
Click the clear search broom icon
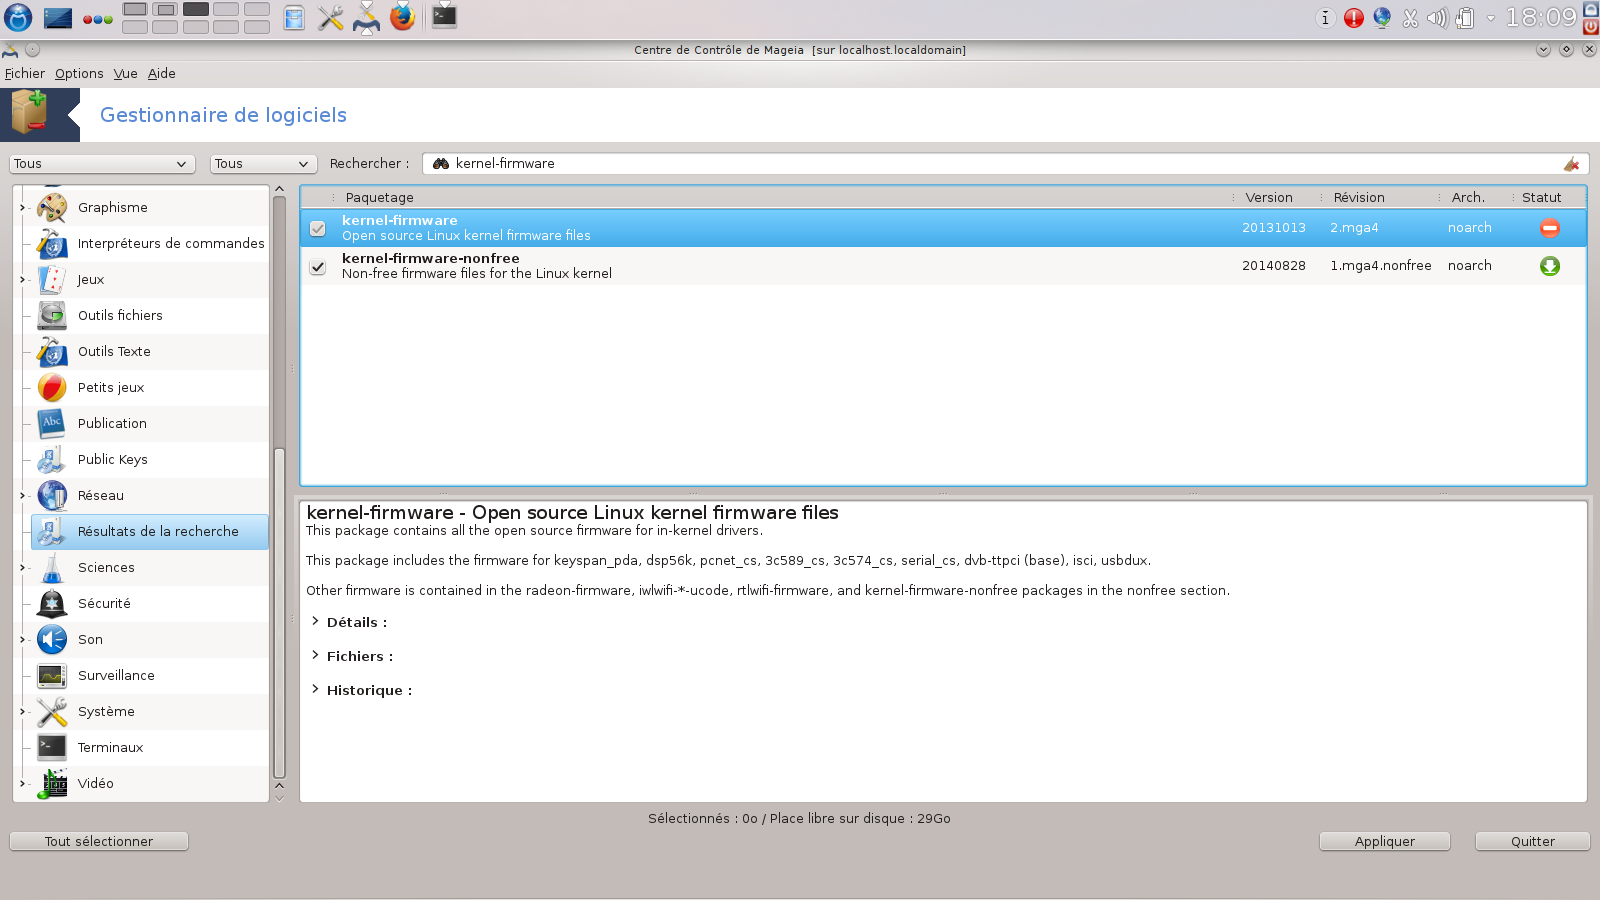point(1572,164)
